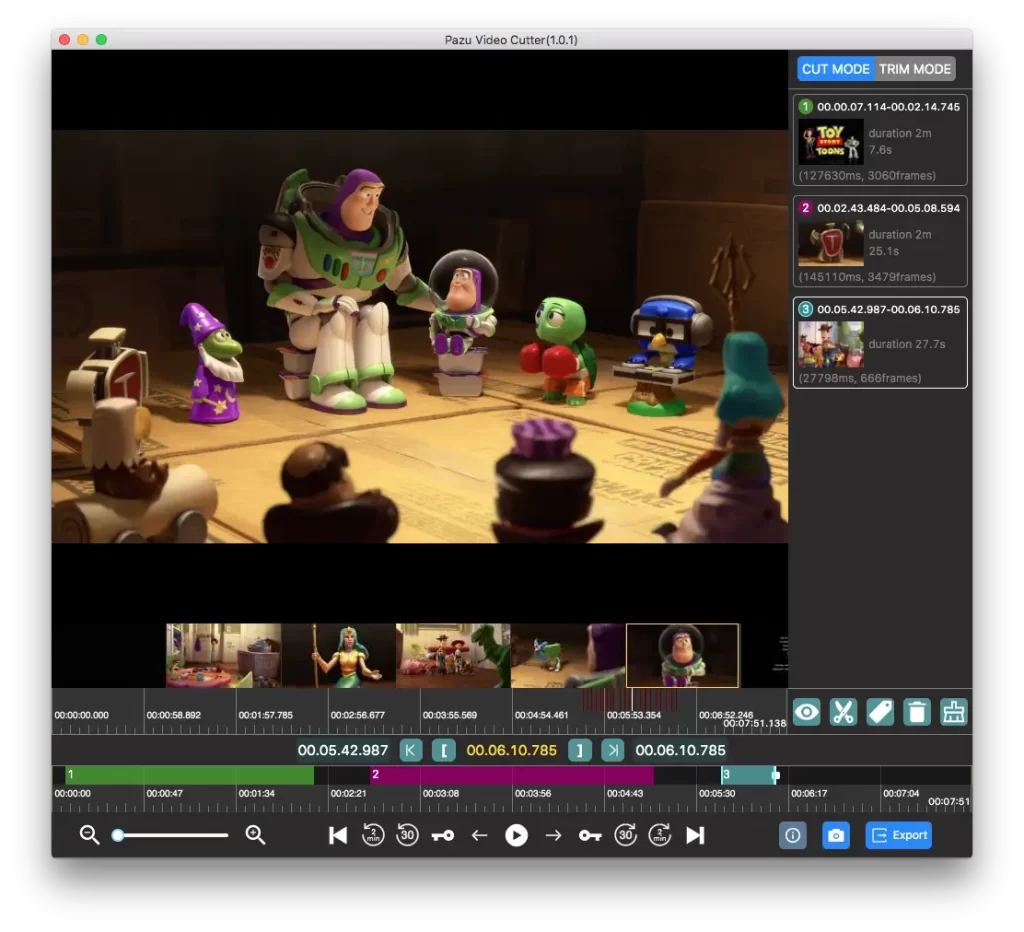Rewind 2 minutes button
Image resolution: width=1024 pixels, height=932 pixels.
point(373,835)
